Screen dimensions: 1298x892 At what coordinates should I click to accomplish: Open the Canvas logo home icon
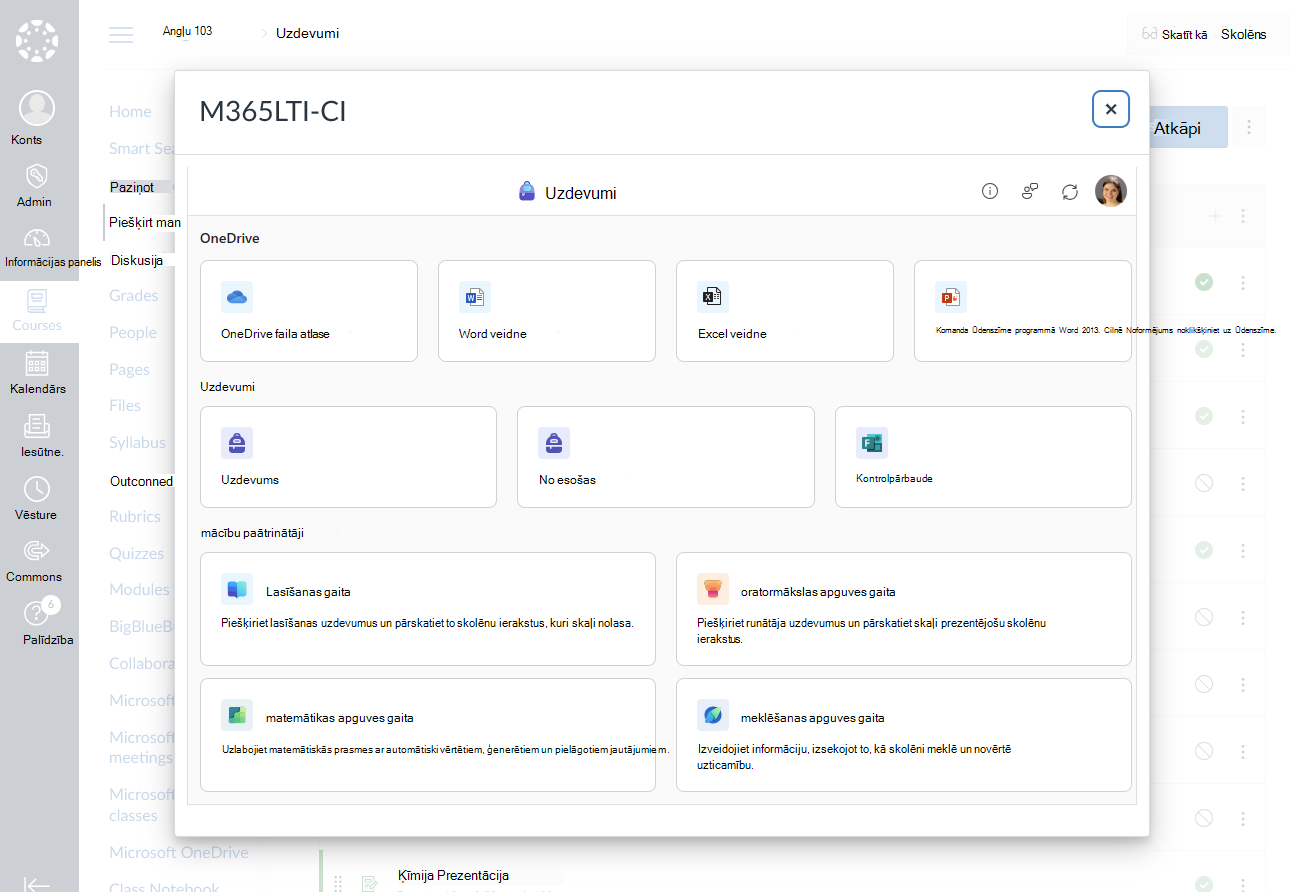click(x=37, y=41)
